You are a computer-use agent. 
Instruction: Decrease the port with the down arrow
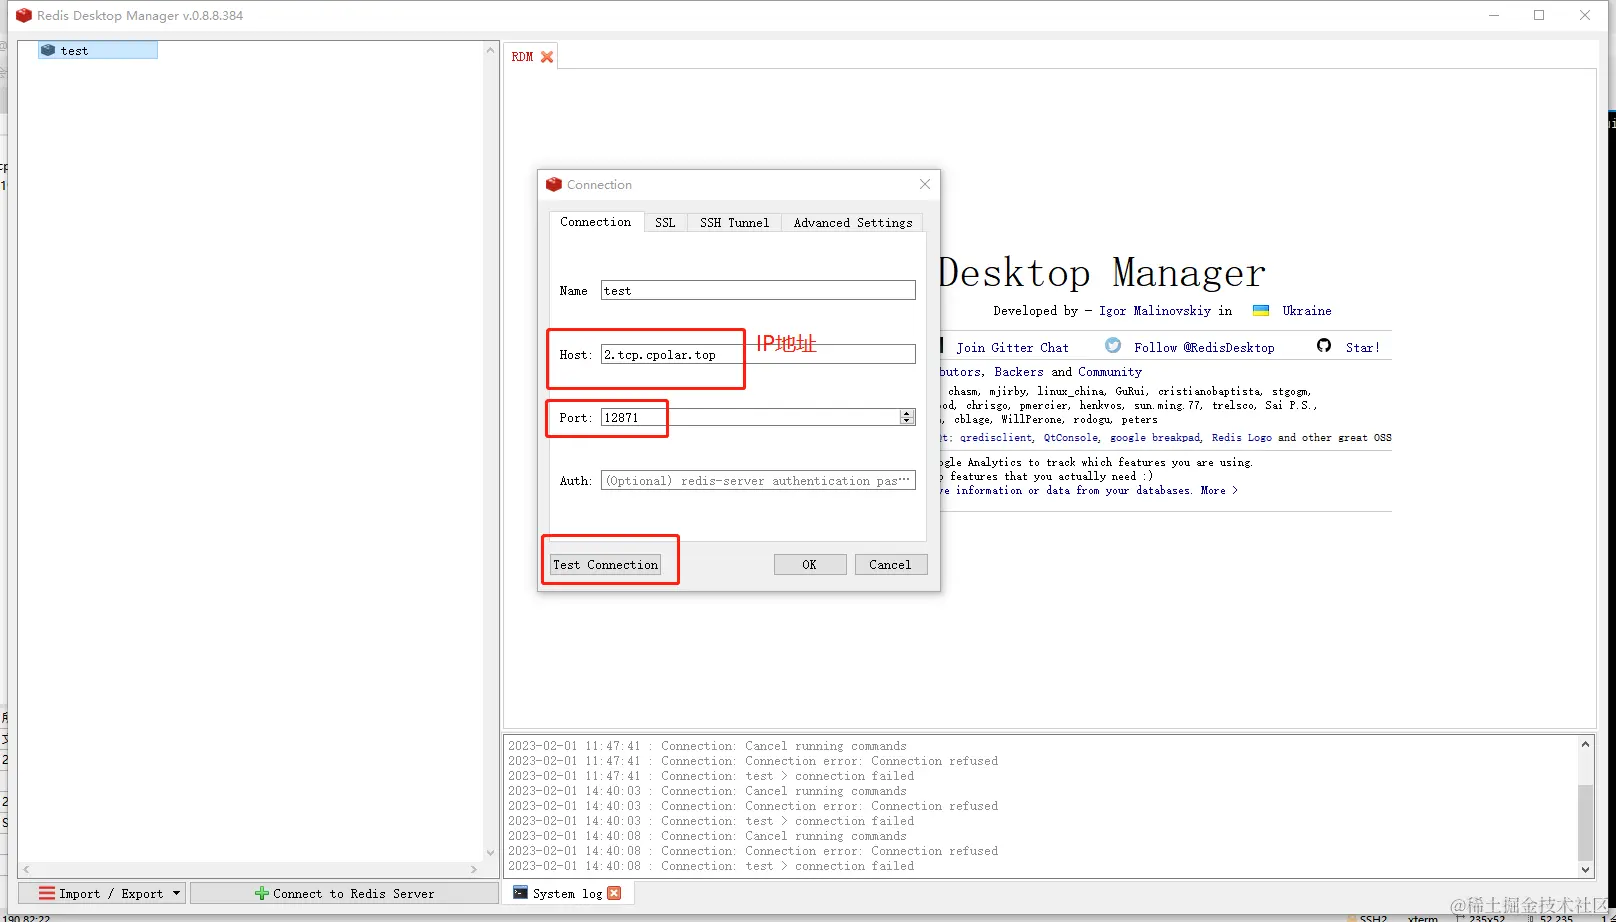tap(907, 421)
